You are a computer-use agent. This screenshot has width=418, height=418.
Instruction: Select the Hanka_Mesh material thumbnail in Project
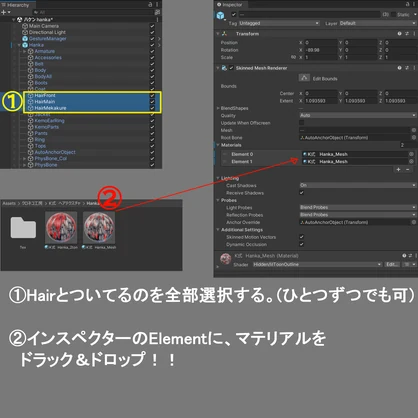tap(99, 228)
